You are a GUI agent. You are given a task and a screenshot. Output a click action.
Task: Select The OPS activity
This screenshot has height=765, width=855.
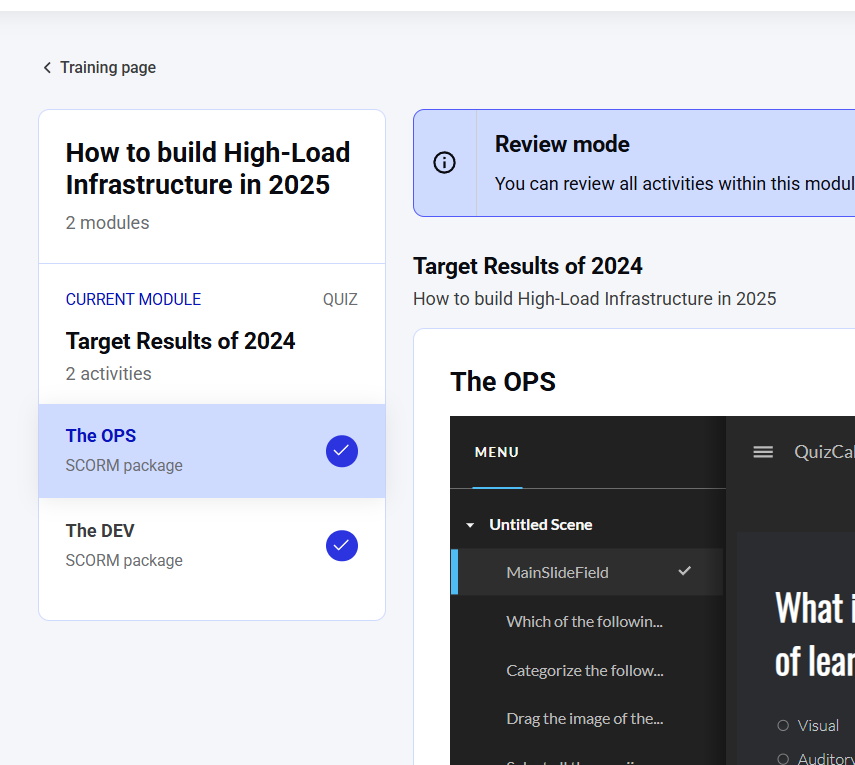coord(212,451)
